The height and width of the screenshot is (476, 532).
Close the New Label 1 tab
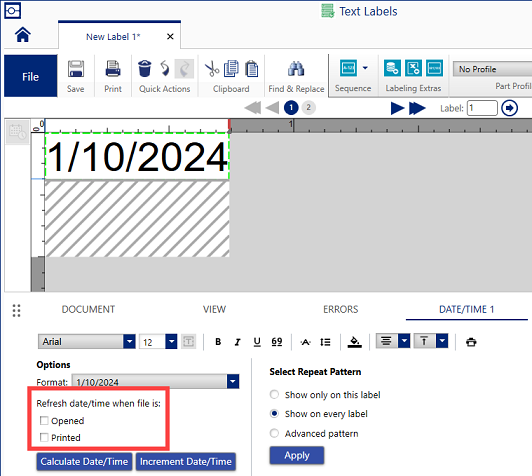coord(170,37)
